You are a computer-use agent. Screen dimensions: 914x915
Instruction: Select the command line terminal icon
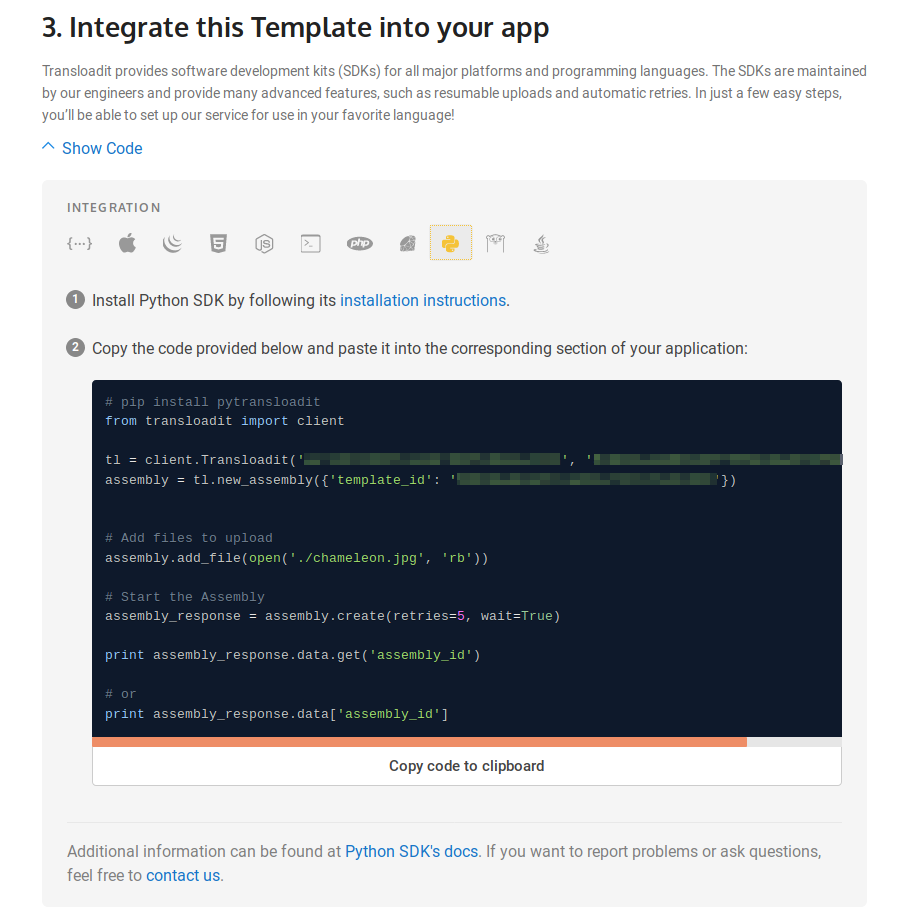coord(311,243)
